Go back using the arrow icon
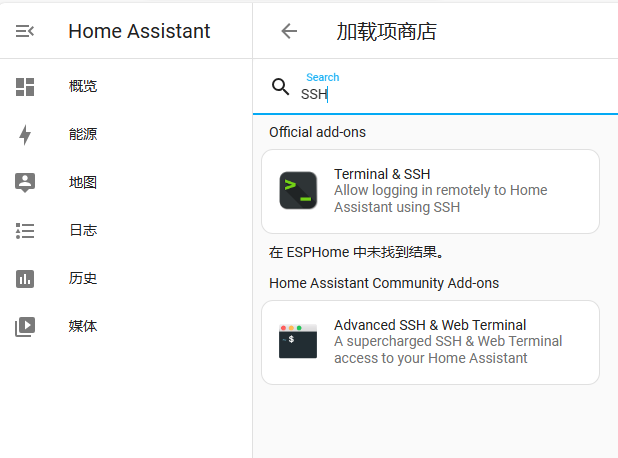The height and width of the screenshot is (458, 618). (289, 31)
